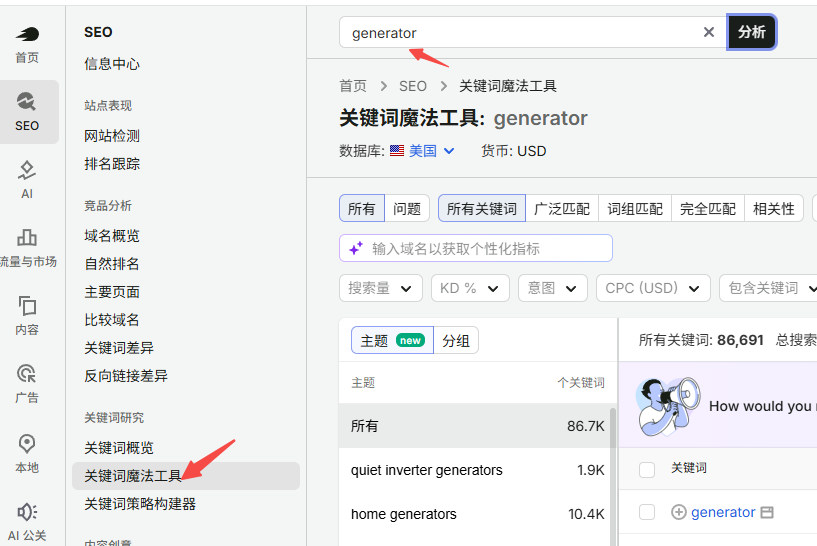Screen dimensions: 817x546
Task: Click the analyze 分析 button
Action: pos(752,32)
